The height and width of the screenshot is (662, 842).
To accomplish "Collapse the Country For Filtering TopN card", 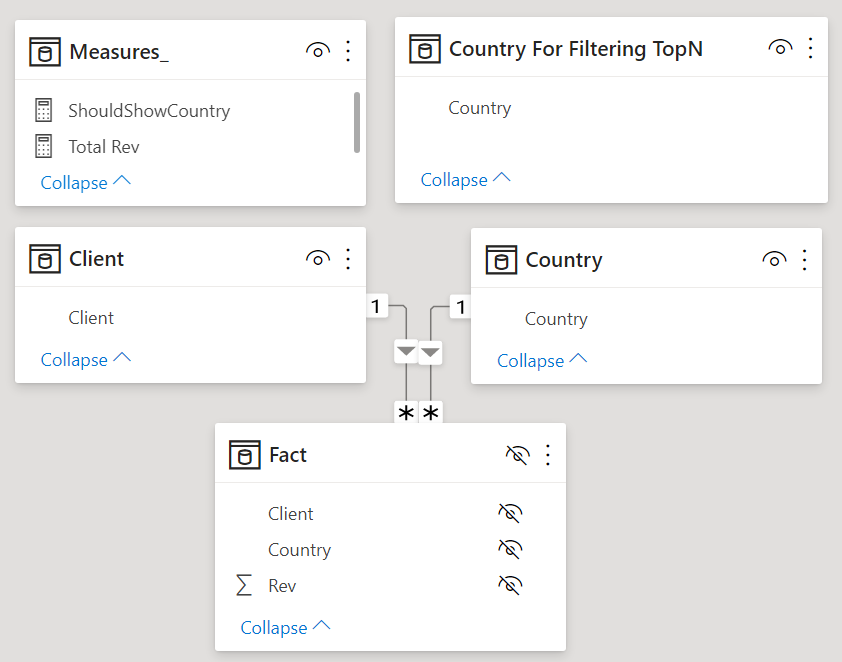I will (466, 179).
